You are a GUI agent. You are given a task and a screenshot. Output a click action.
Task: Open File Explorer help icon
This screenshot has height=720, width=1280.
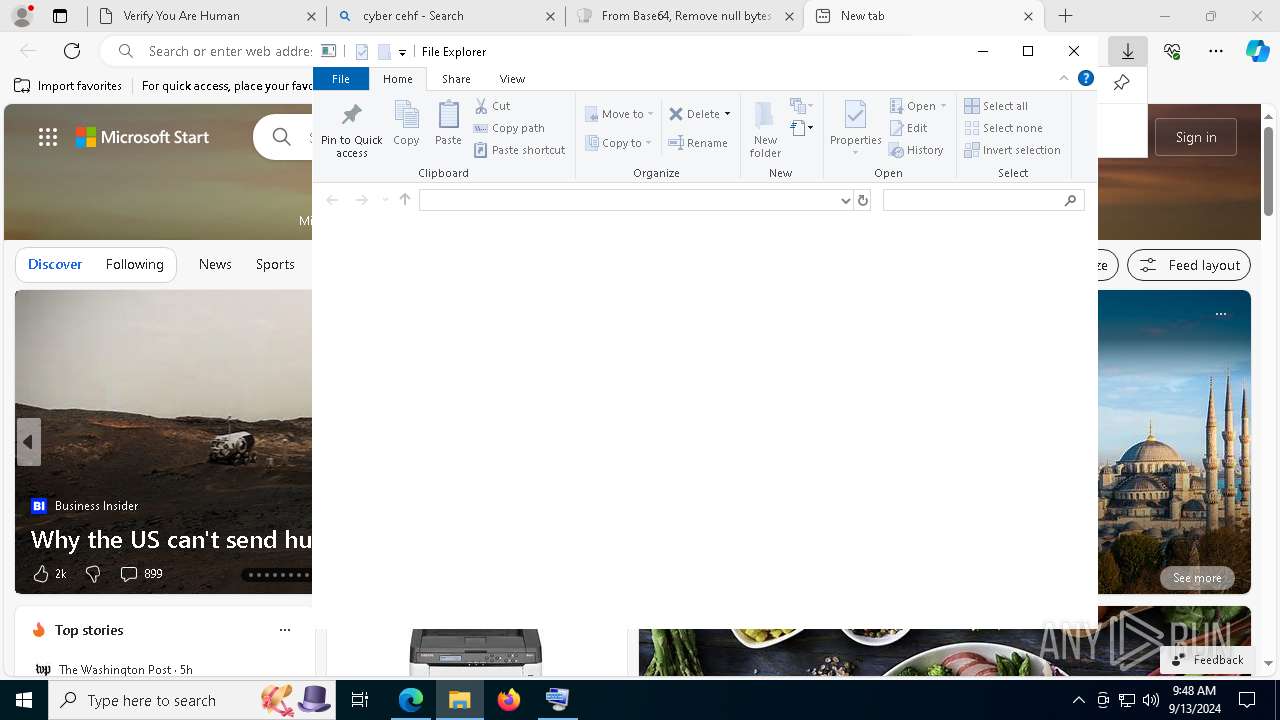coord(1086,78)
